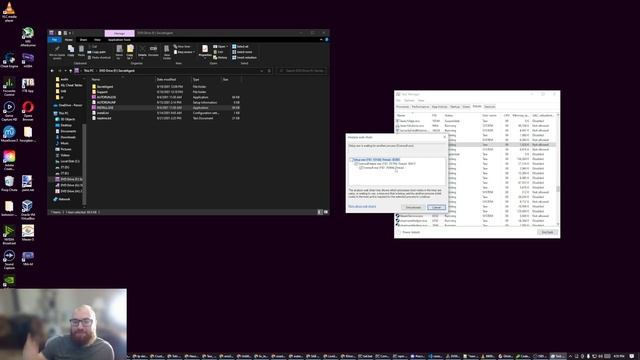Collapse the Explorer ribbon with the chevron
This screenshot has height=360, width=640.
pyautogui.click(x=321, y=40)
